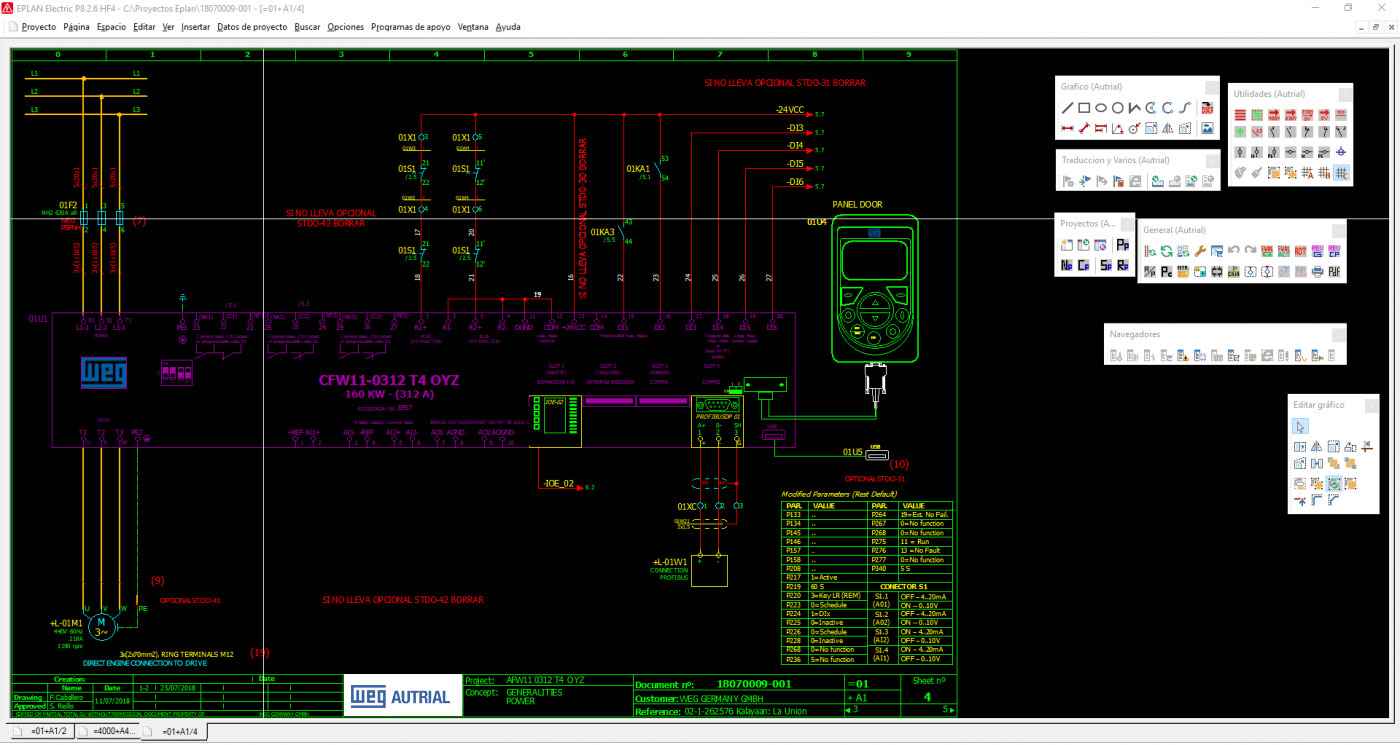The image size is (1400, 745).
Task: Open the Opciones menu
Action: (x=346, y=27)
